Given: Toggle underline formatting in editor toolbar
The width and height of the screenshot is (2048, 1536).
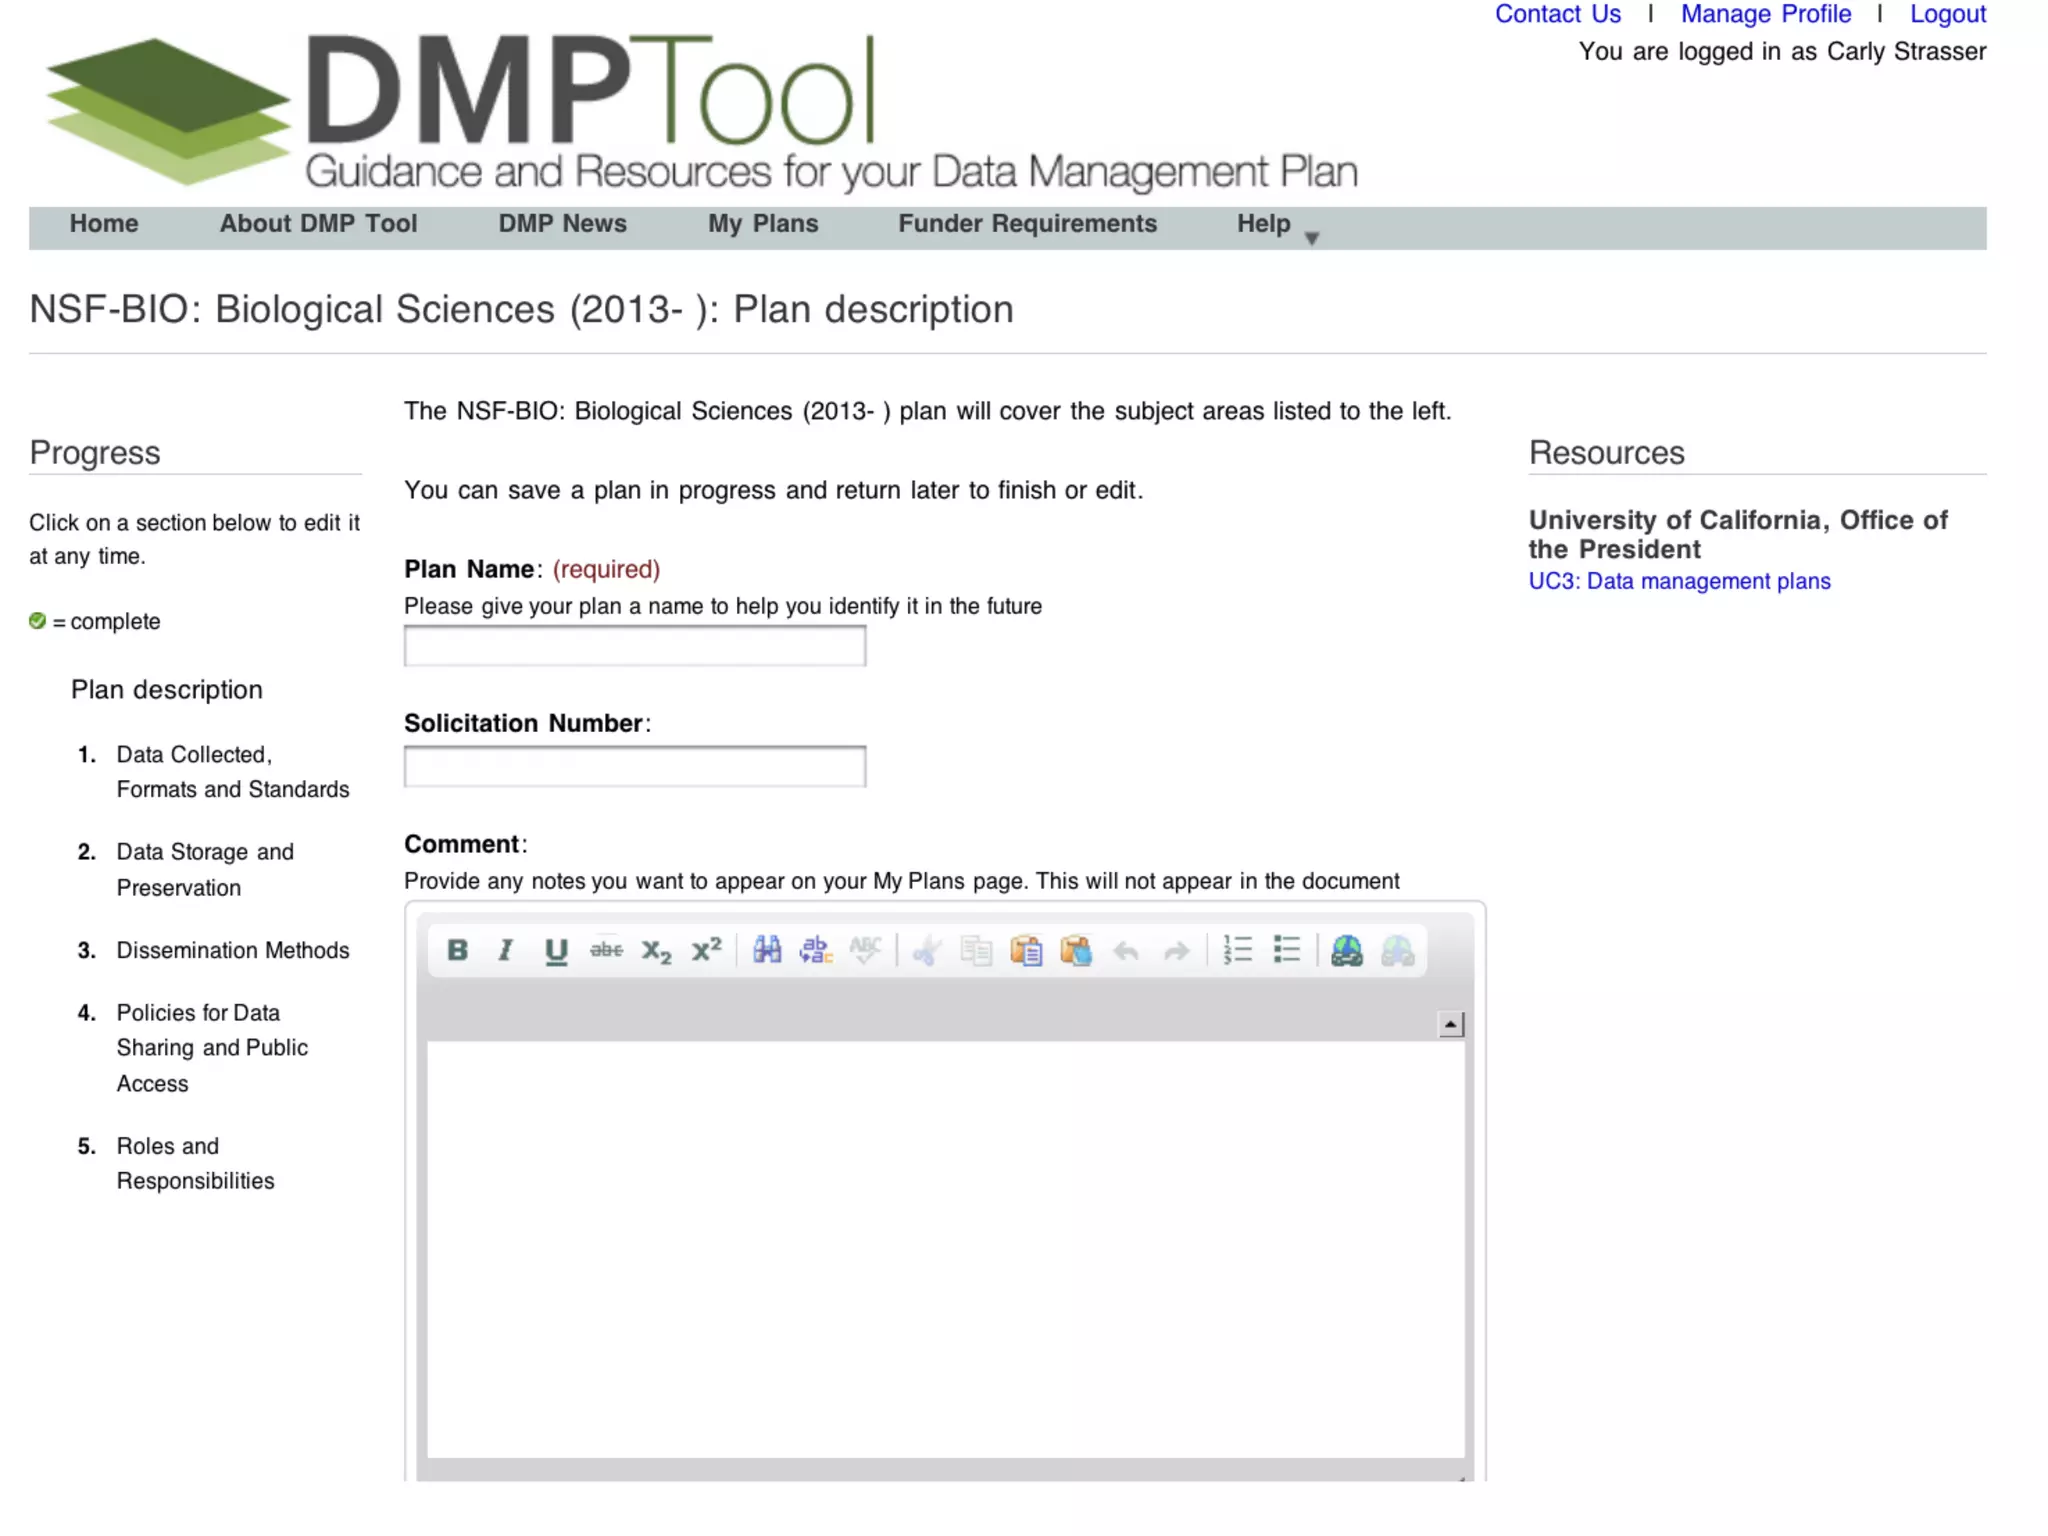Looking at the screenshot, I should [x=556, y=950].
